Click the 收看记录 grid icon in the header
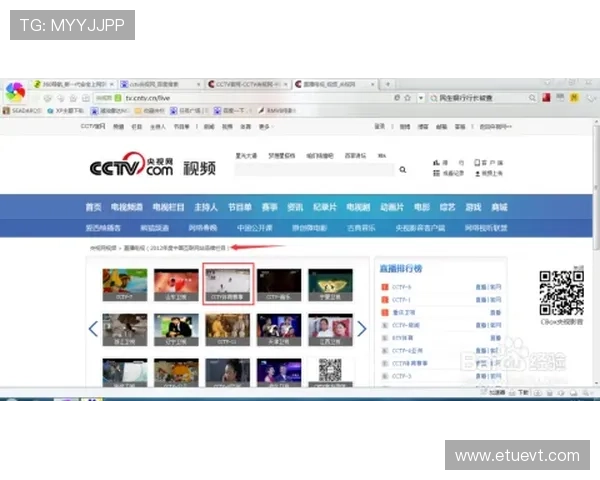 tap(436, 173)
